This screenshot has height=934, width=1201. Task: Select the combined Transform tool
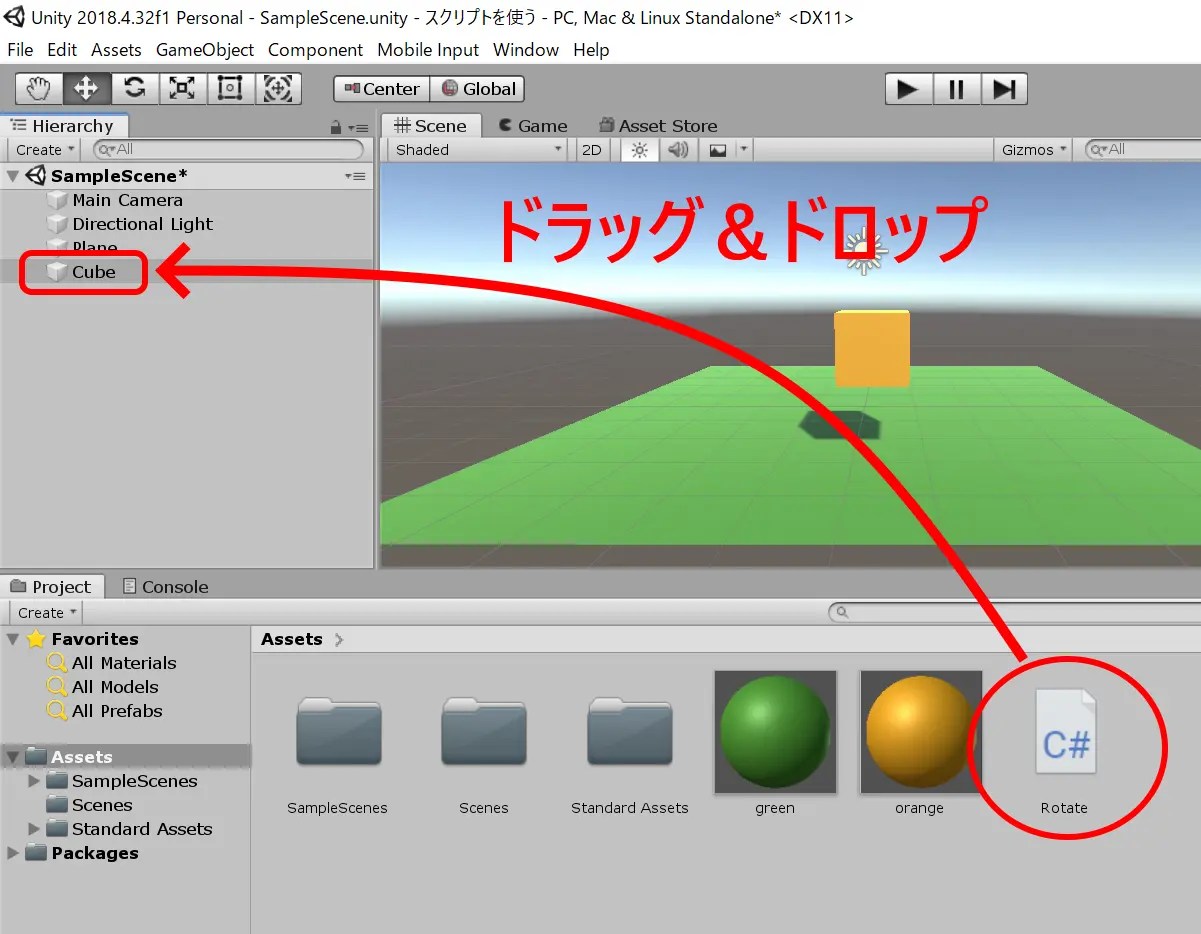point(279,89)
